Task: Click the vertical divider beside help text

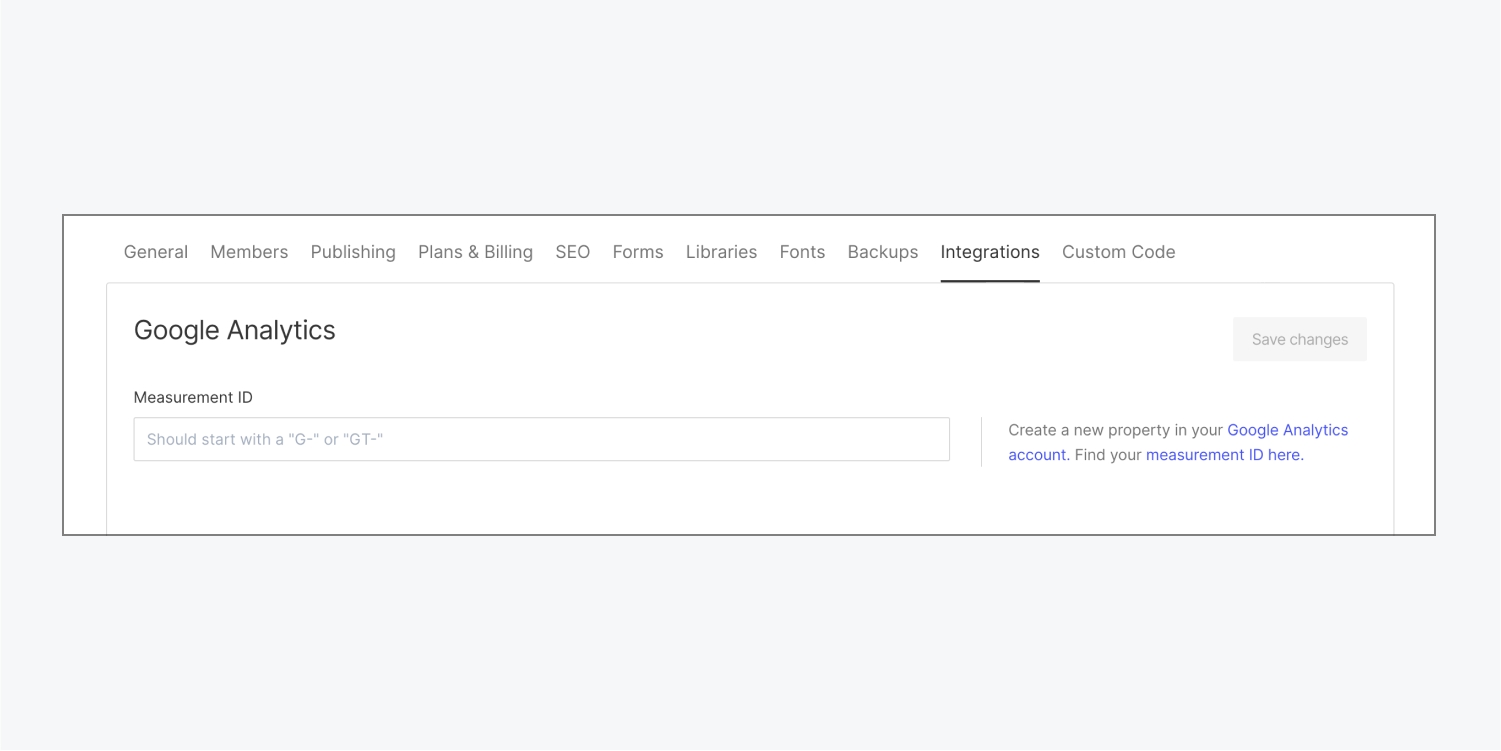Action: click(x=981, y=442)
